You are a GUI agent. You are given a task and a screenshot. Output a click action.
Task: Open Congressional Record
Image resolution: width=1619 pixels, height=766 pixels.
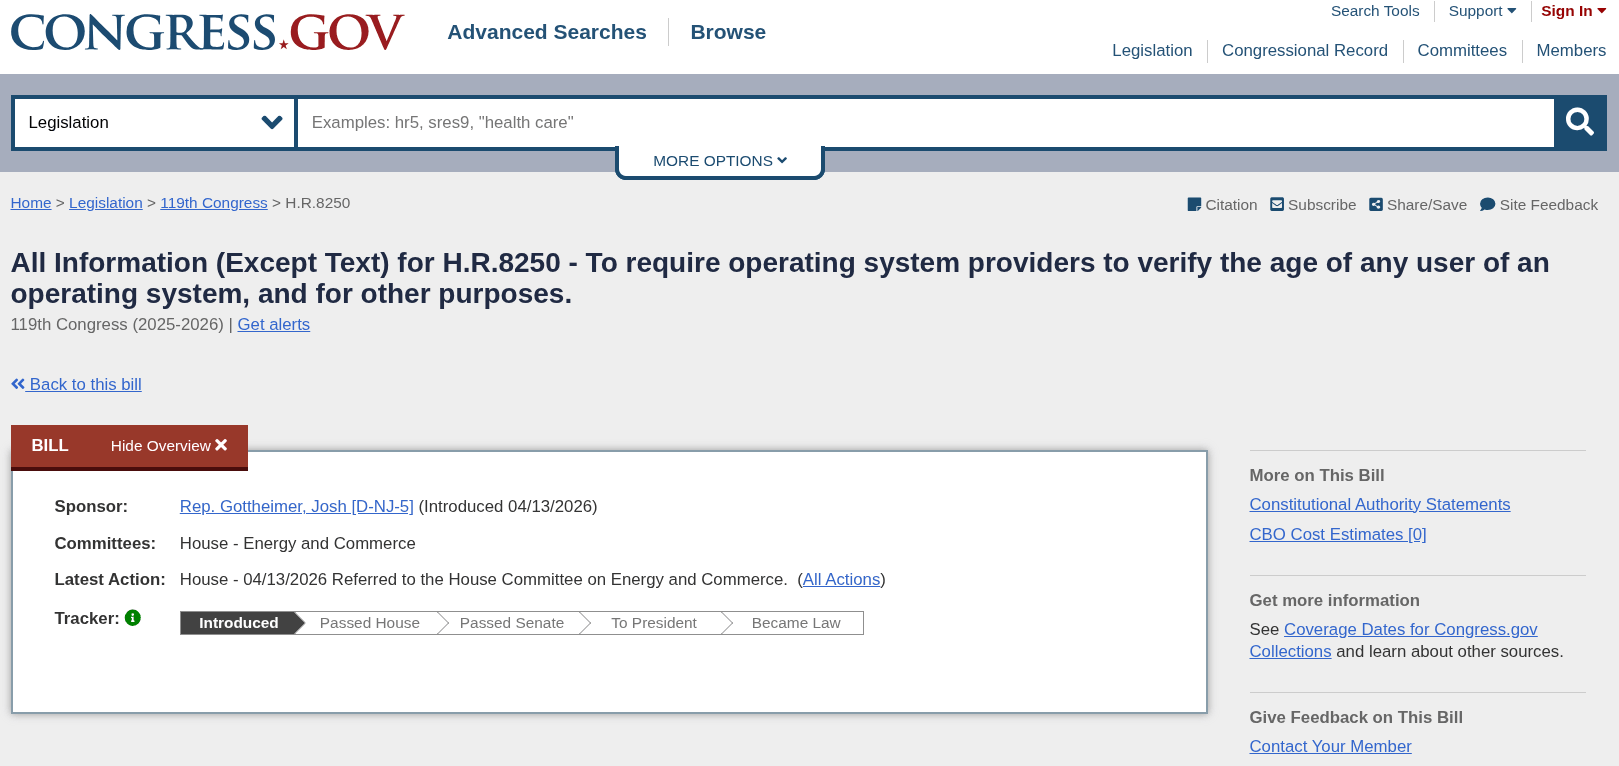tap(1305, 50)
